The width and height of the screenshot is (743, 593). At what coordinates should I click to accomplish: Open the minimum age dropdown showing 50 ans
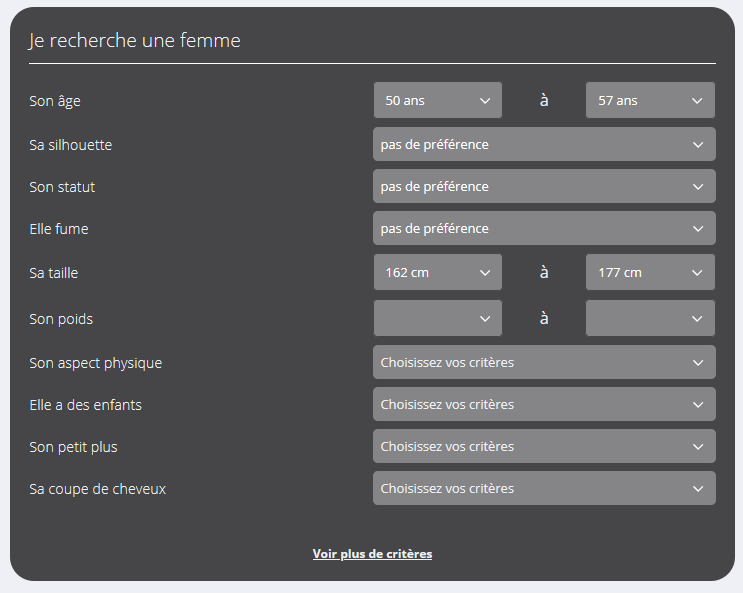pyautogui.click(x=437, y=101)
